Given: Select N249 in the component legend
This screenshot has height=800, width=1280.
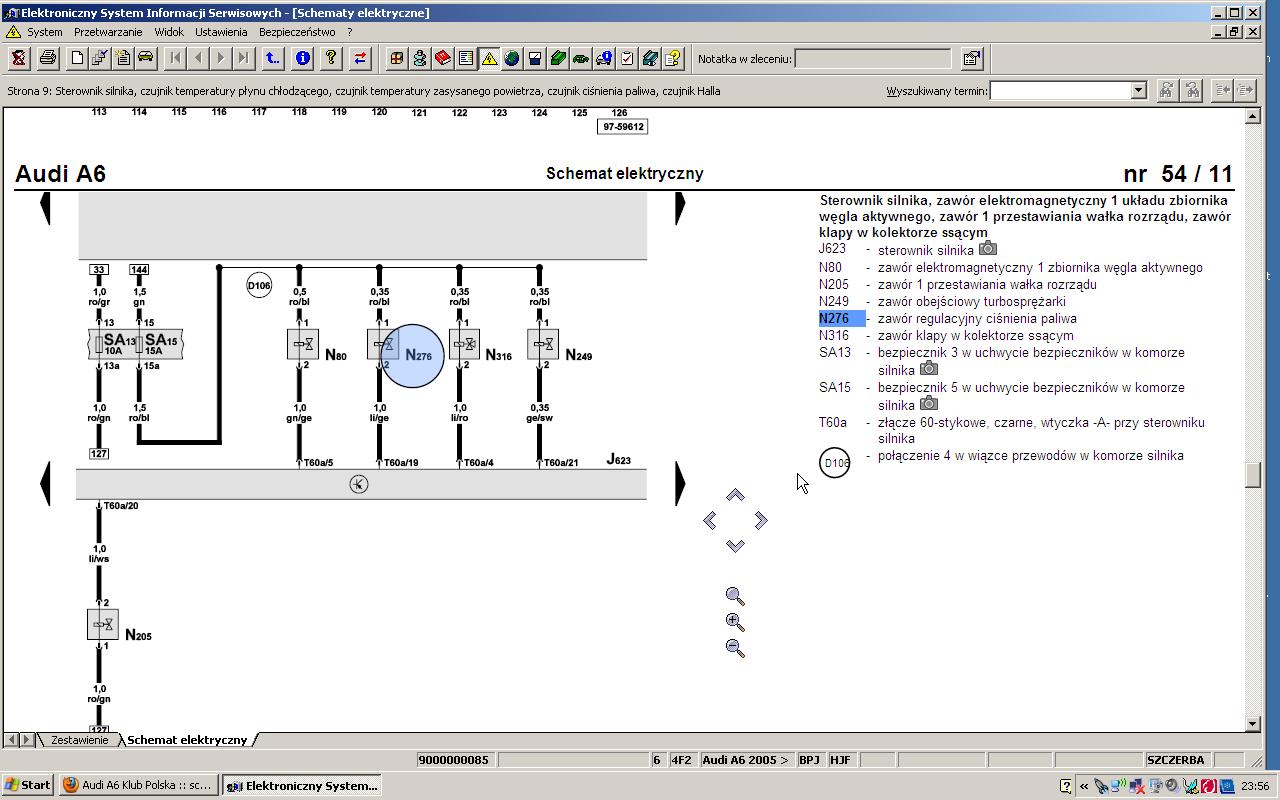Looking at the screenshot, I should [x=834, y=302].
